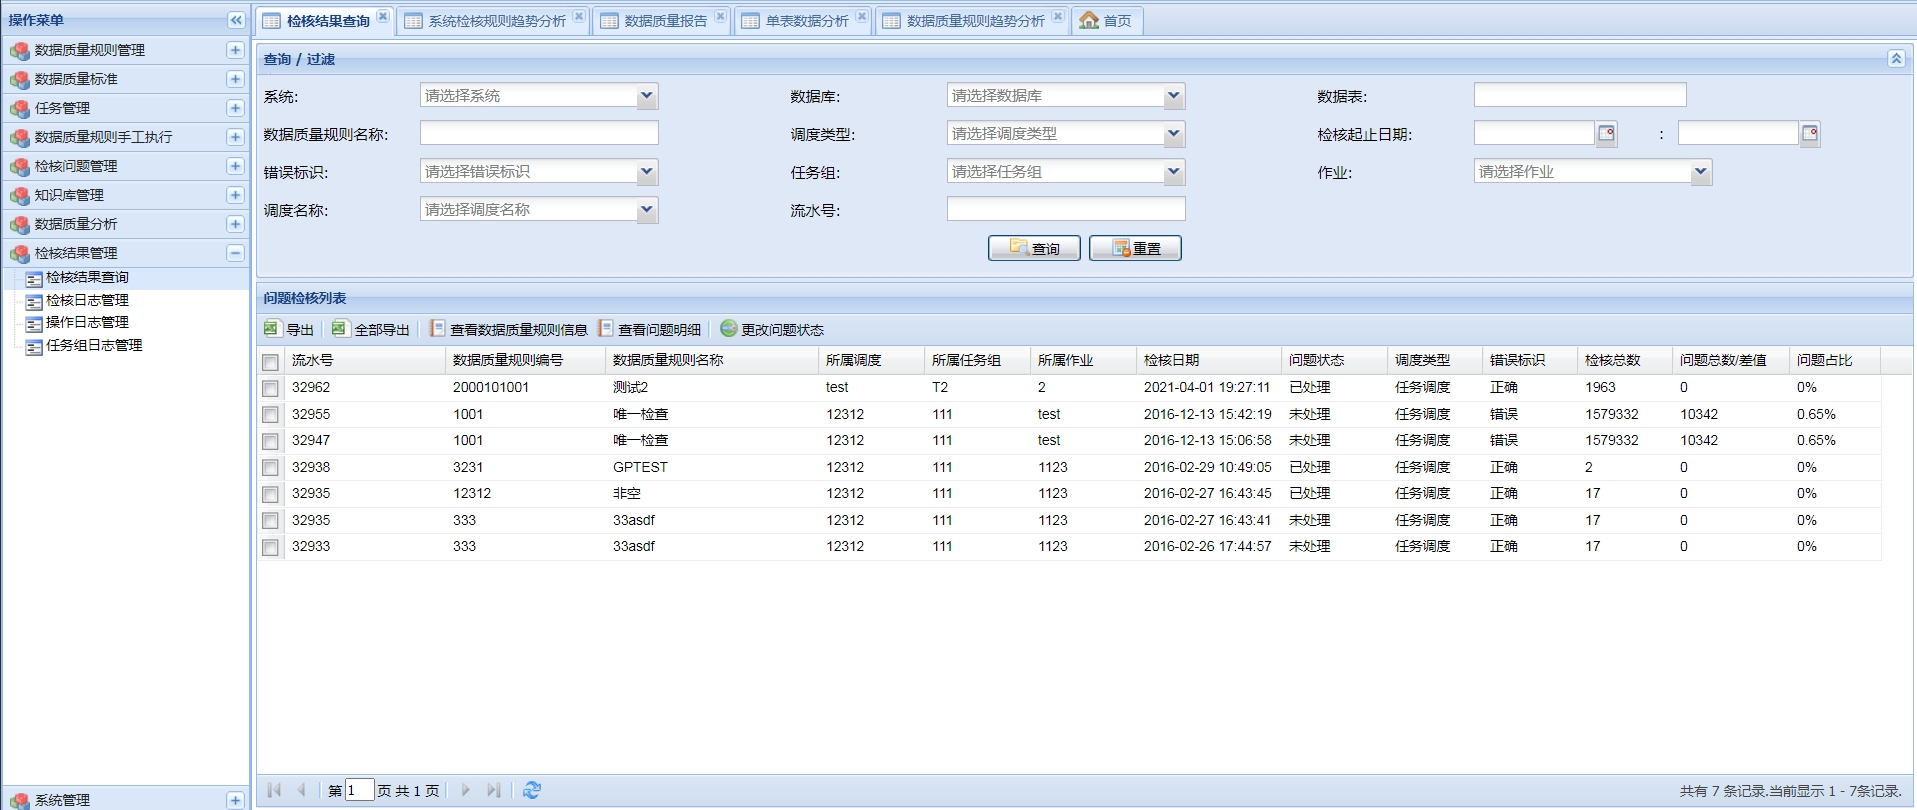Switch to 数据质量规则趋势分析 tab
This screenshot has height=810, width=1917.
(975, 21)
